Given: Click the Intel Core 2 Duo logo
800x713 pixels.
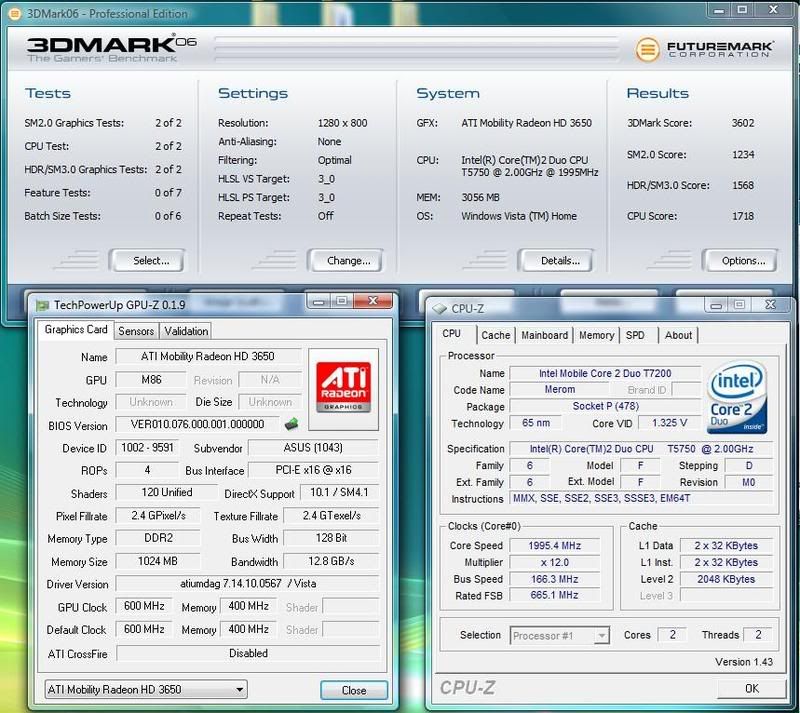Looking at the screenshot, I should click(737, 397).
